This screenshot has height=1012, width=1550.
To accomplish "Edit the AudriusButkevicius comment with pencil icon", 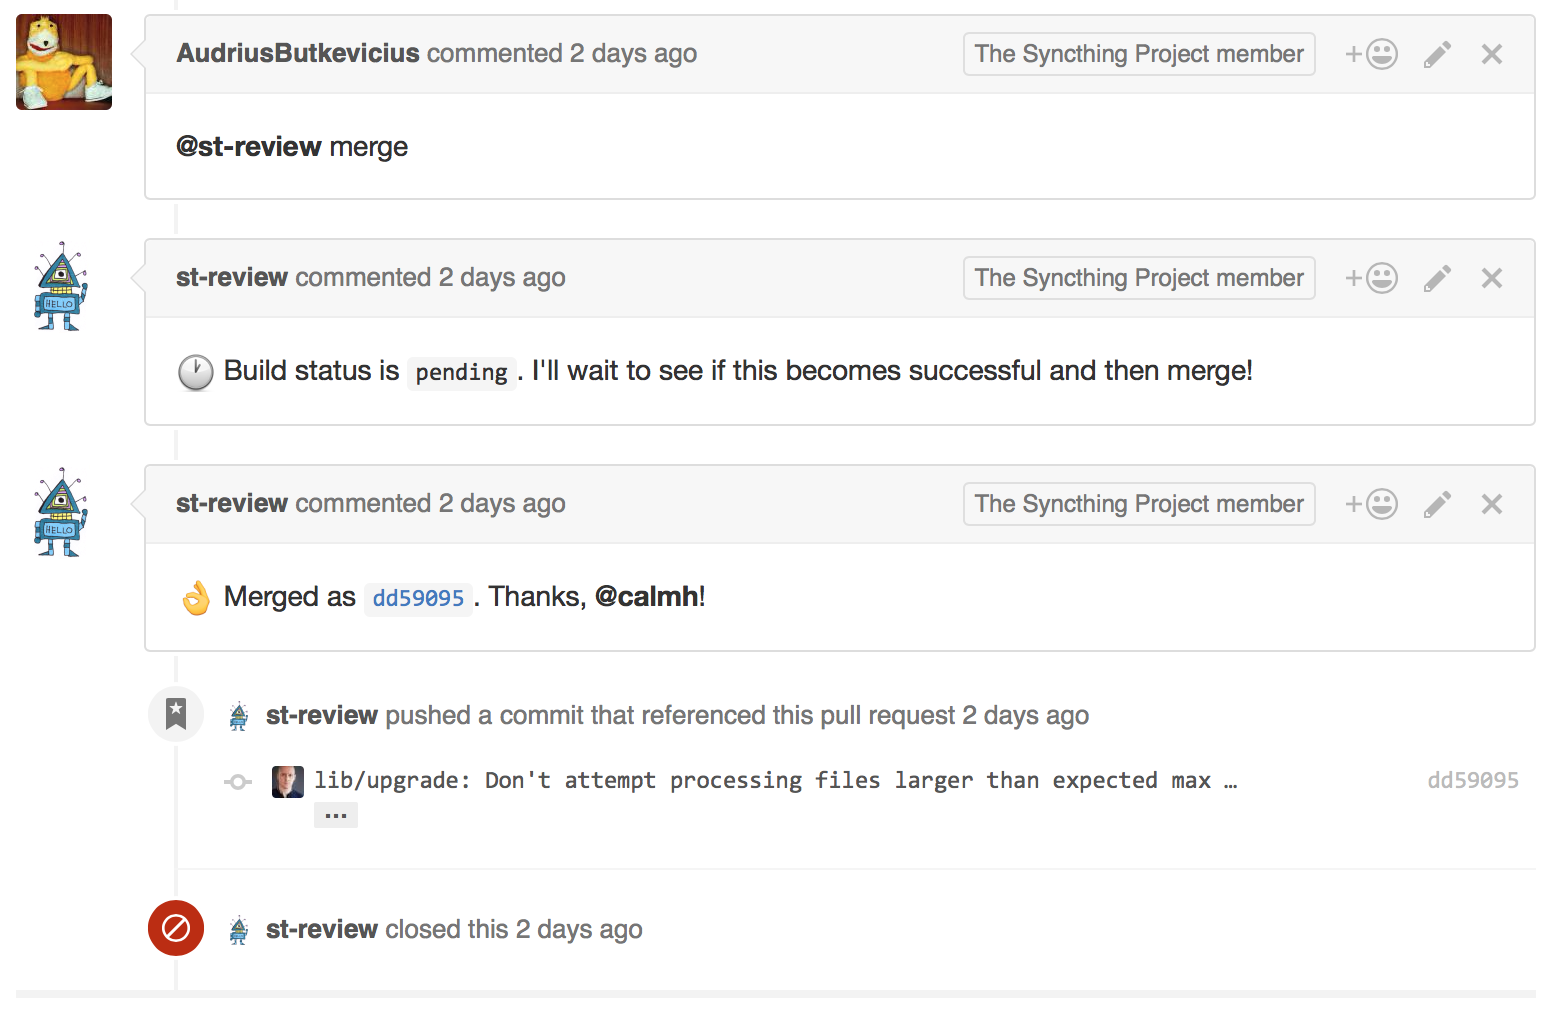I will (1437, 54).
